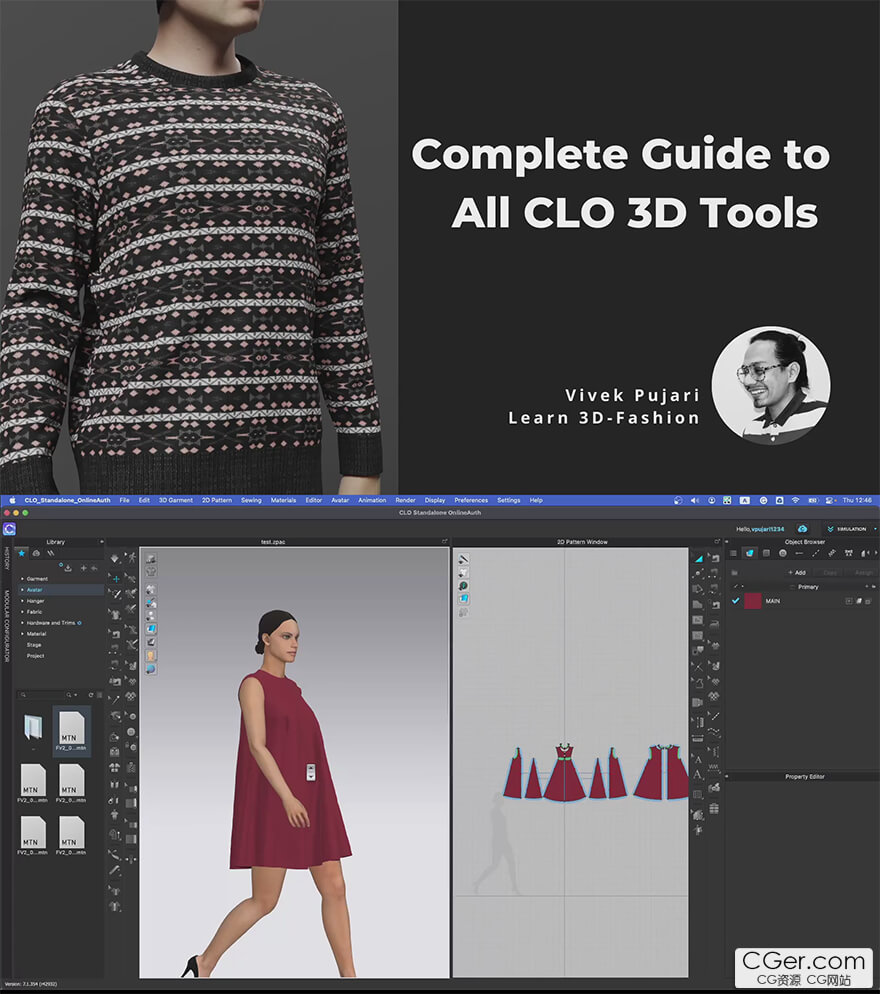The image size is (880, 994).
Task: Select the cyan Select/Move cross tool
Action: coord(116,579)
